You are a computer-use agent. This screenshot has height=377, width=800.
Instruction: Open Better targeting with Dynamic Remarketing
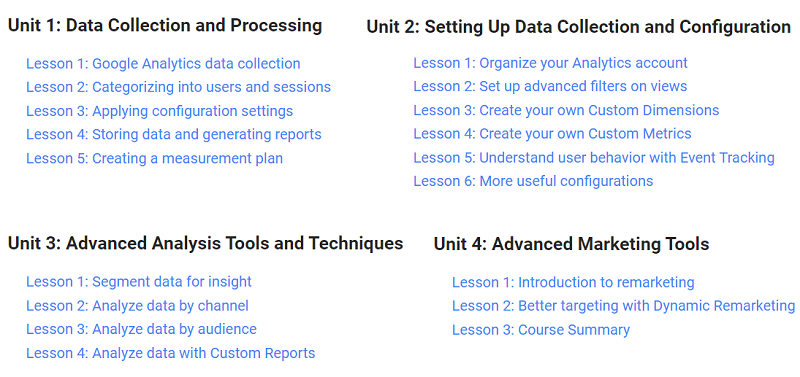click(x=623, y=306)
